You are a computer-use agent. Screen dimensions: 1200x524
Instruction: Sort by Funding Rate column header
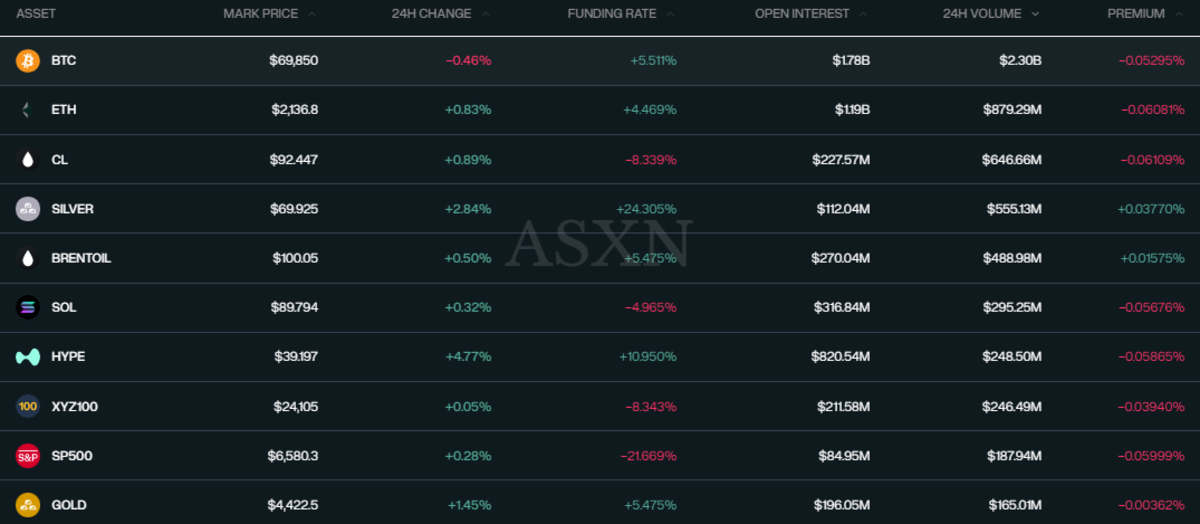click(x=612, y=14)
